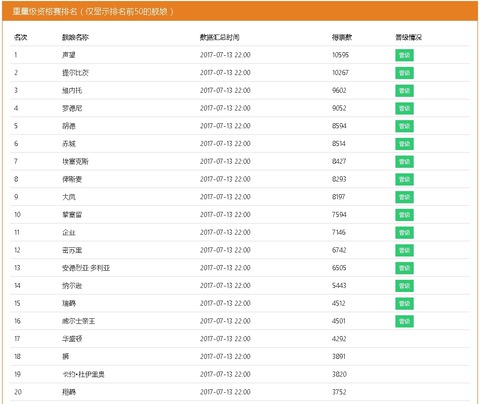Click the vote count 4292

tap(339, 339)
